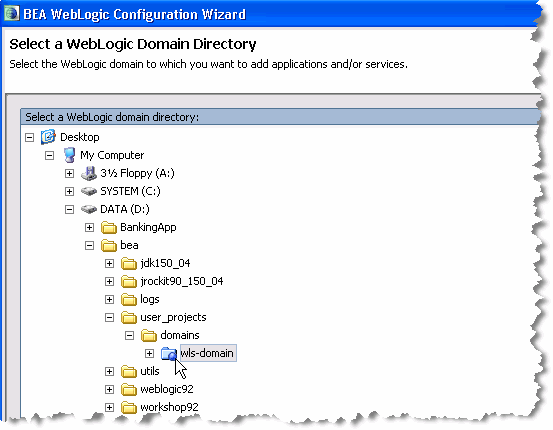
Task: Select the DATA (D:) label
Action: pyautogui.click(x=125, y=209)
